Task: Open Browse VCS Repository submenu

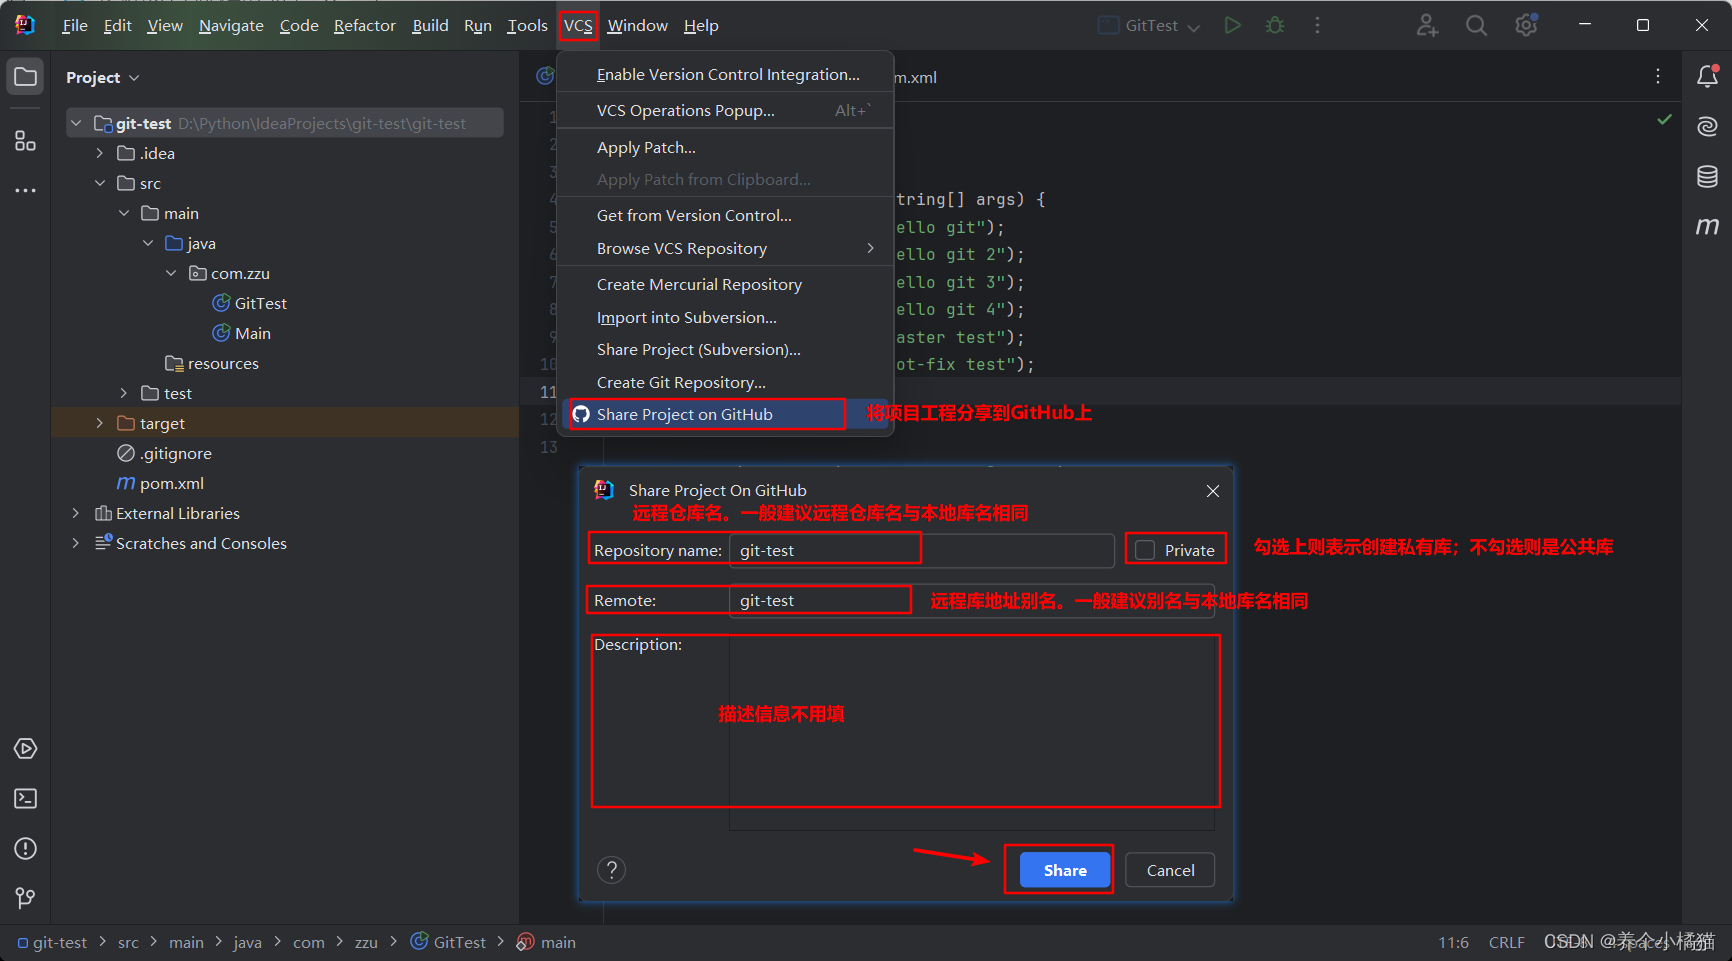Action: tap(724, 248)
